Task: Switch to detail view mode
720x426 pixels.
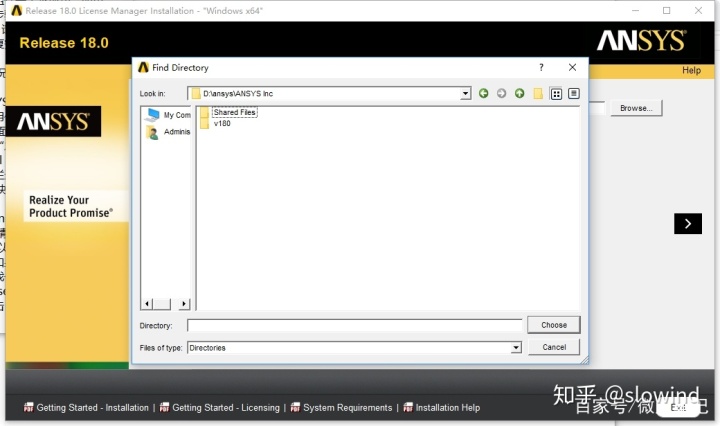Action: [574, 94]
